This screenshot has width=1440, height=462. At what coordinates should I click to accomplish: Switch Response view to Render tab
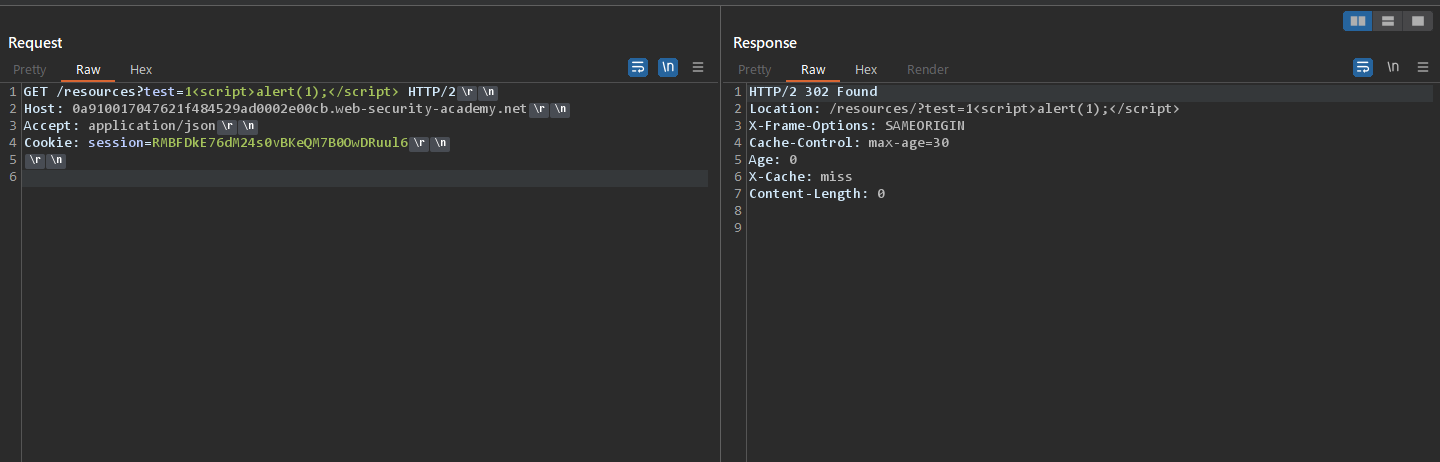click(928, 70)
